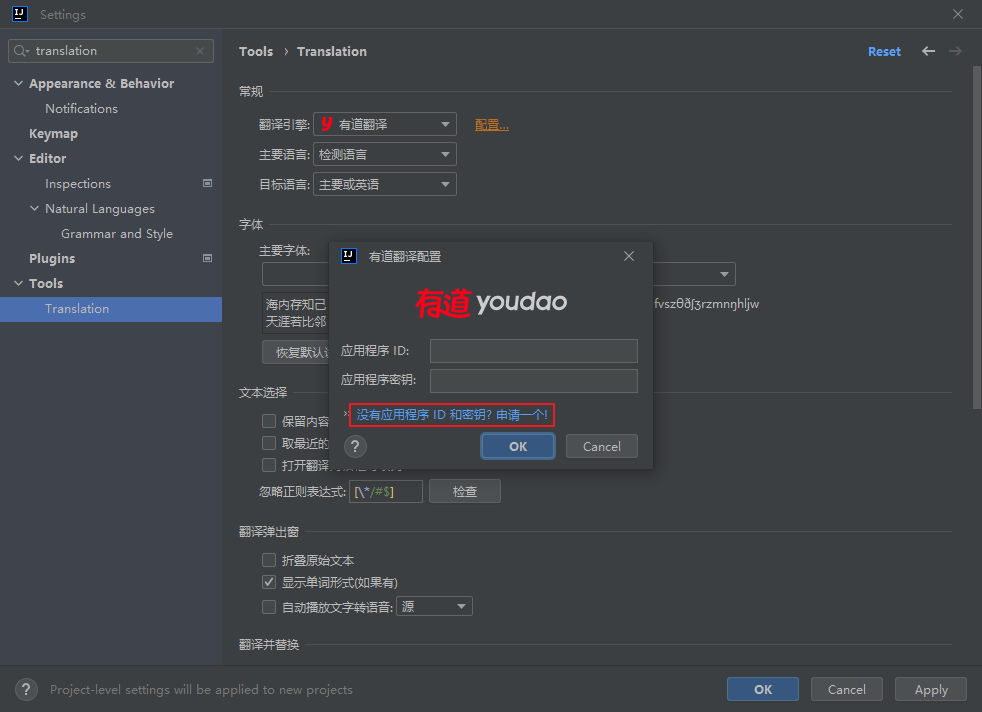Click Tools in the breadcrumb
The height and width of the screenshot is (712, 982).
[256, 51]
